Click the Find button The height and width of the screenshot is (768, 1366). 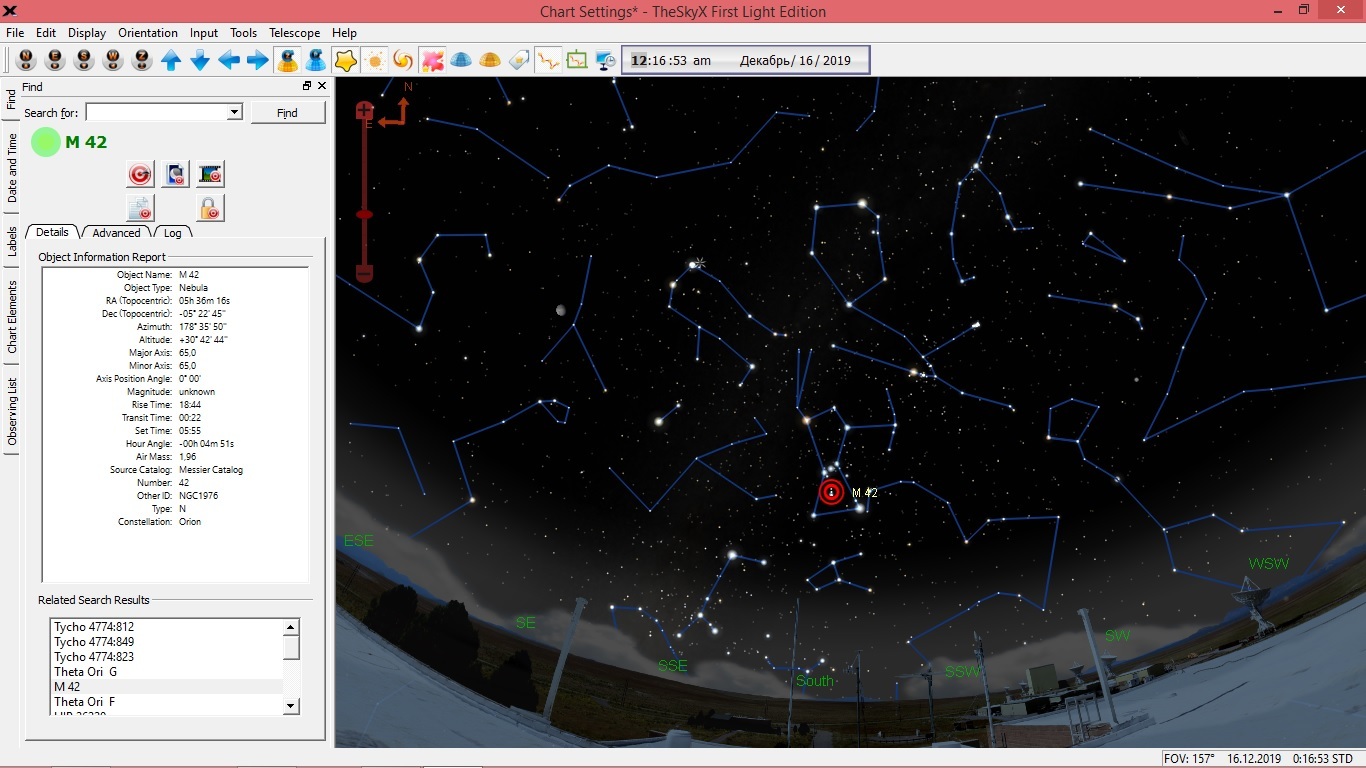(287, 113)
